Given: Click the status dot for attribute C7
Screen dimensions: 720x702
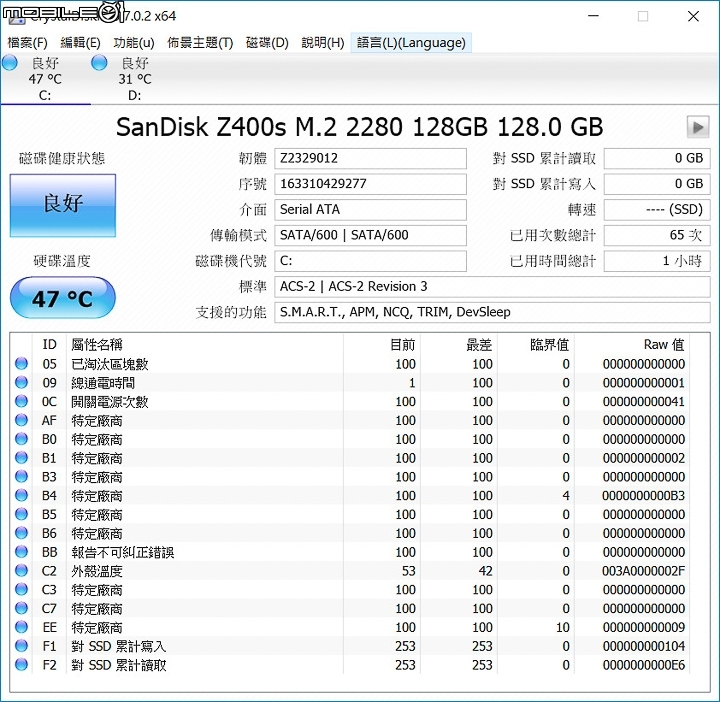Looking at the screenshot, I should point(21,608).
